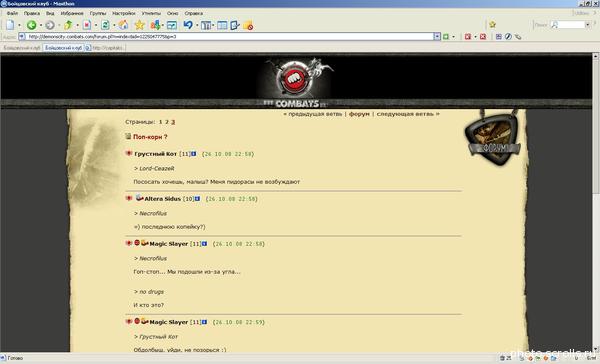Click the Combats fist logo banner
The height and width of the screenshot is (364, 600).
pyautogui.click(x=295, y=81)
